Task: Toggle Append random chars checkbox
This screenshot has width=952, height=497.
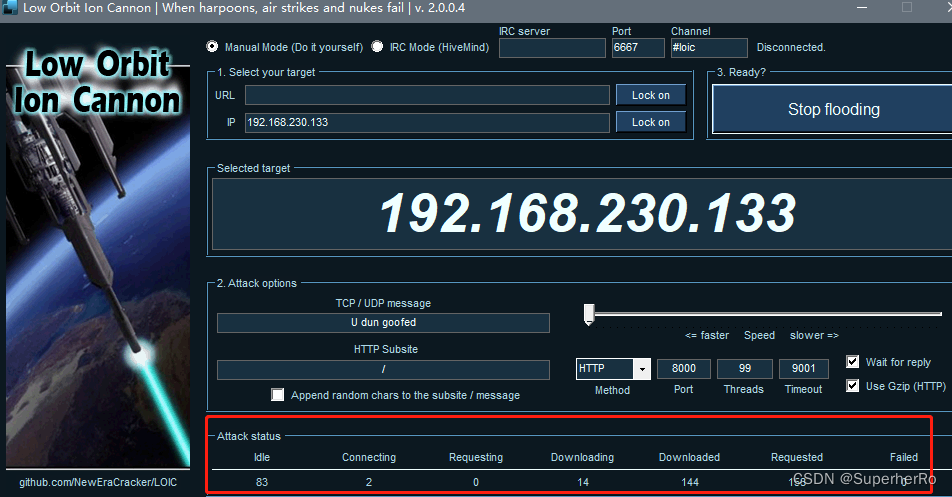Action: tap(277, 395)
